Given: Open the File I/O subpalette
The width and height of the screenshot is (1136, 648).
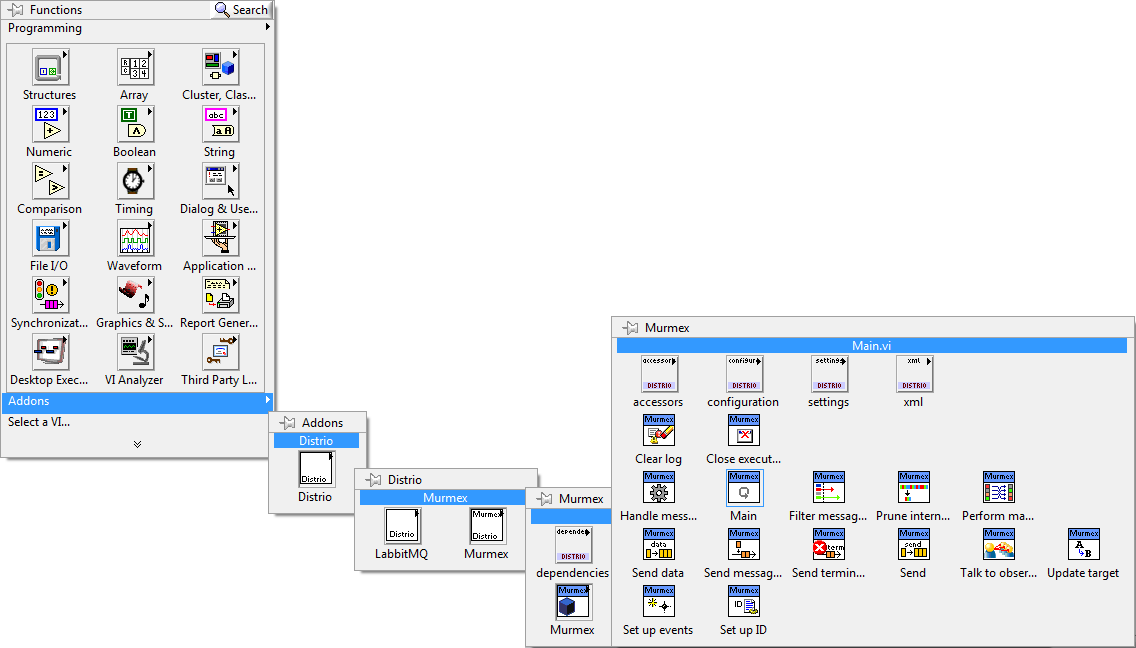Looking at the screenshot, I should [x=50, y=238].
